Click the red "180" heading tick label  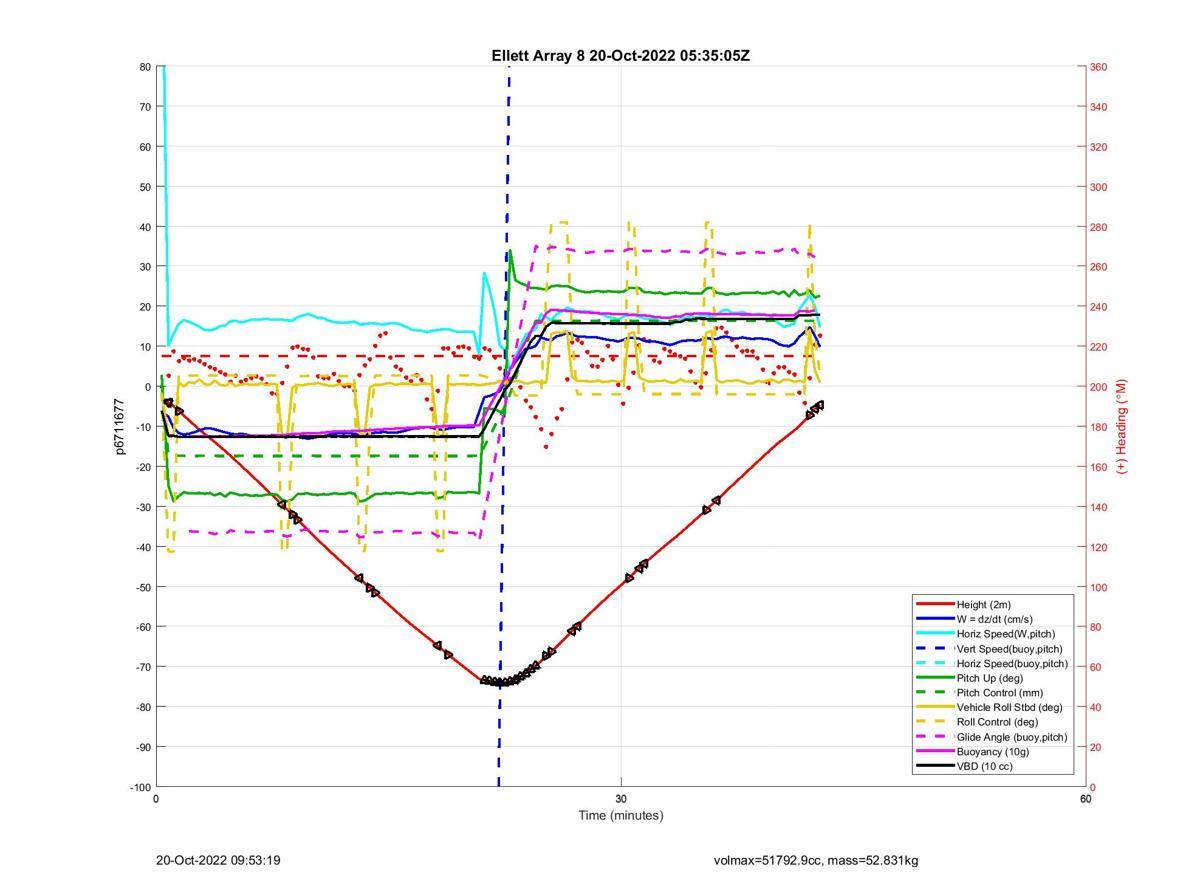pyautogui.click(x=1098, y=427)
